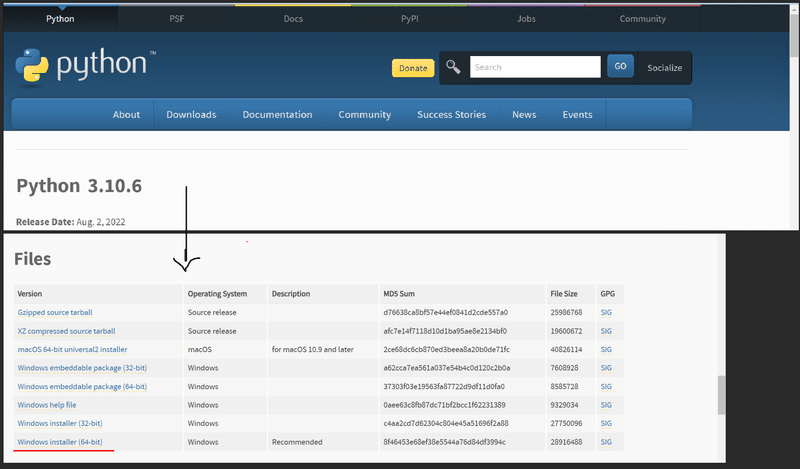
Task: Click the file size 28916488
Action: [566, 442]
